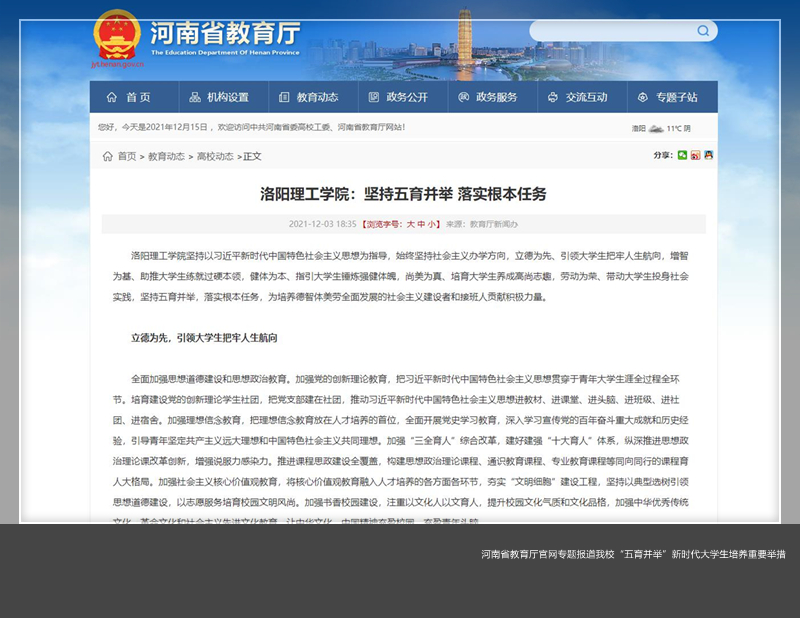
Task: Click the 交流互动 icon in navigation bar
Action: (x=553, y=97)
